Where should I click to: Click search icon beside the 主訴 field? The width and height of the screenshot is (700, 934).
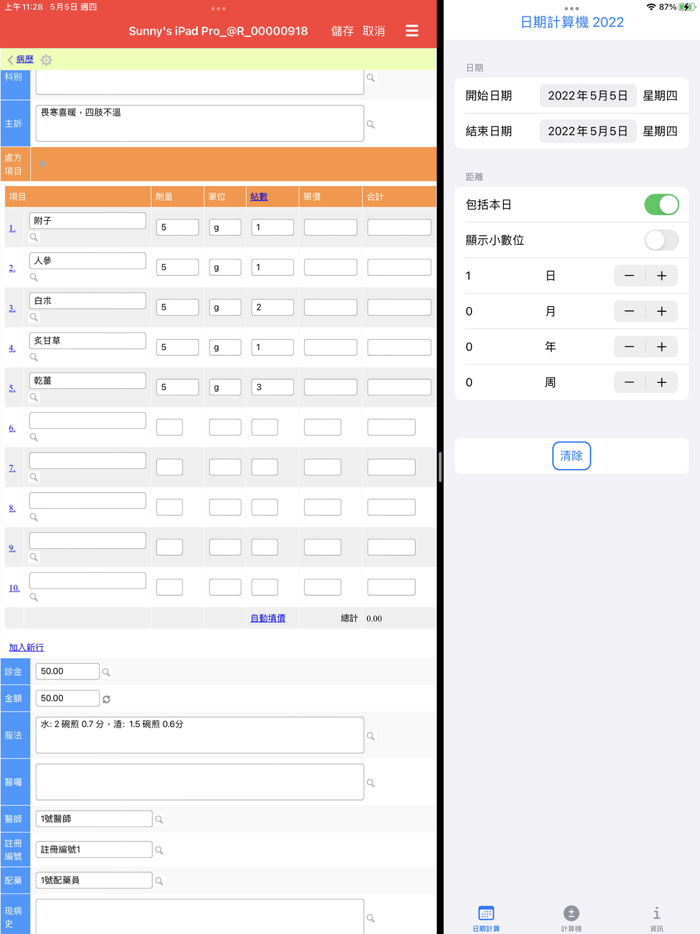click(x=371, y=124)
